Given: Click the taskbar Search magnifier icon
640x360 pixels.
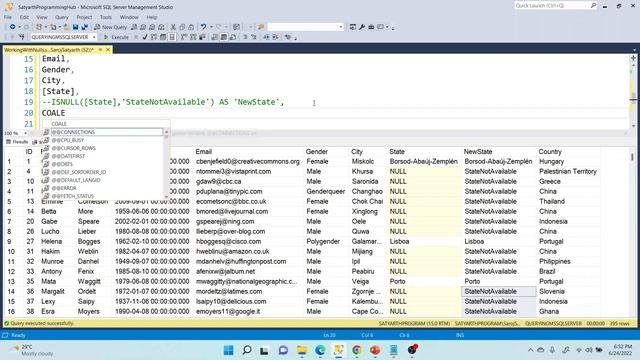Looking at the screenshot, I should (247, 350).
